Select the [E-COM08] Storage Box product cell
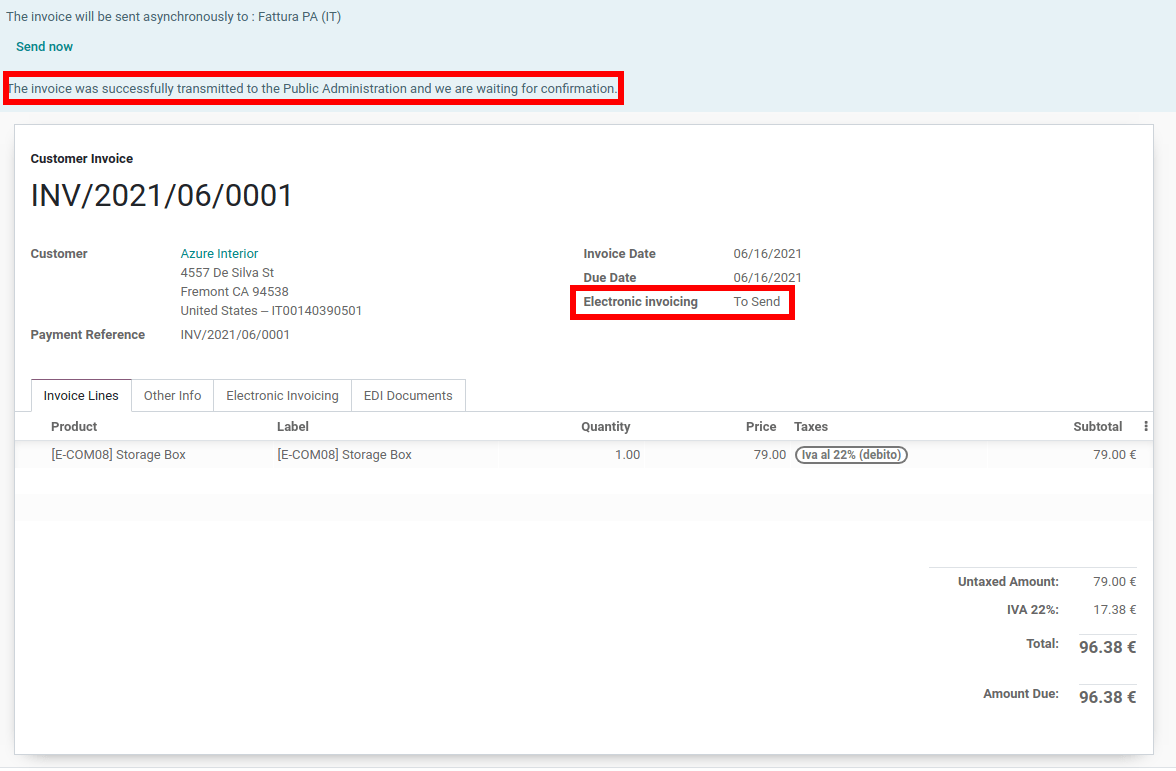The width and height of the screenshot is (1176, 771). (118, 454)
